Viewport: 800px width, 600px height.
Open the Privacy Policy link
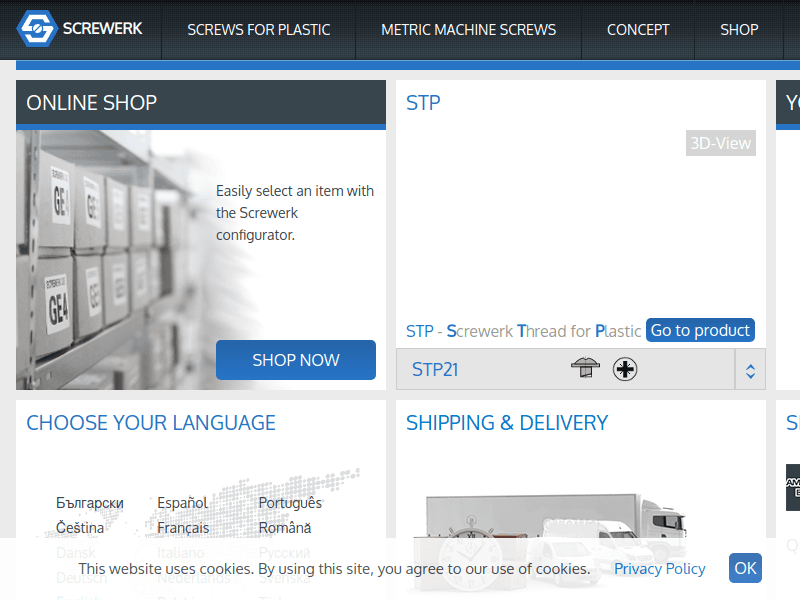[x=659, y=568]
